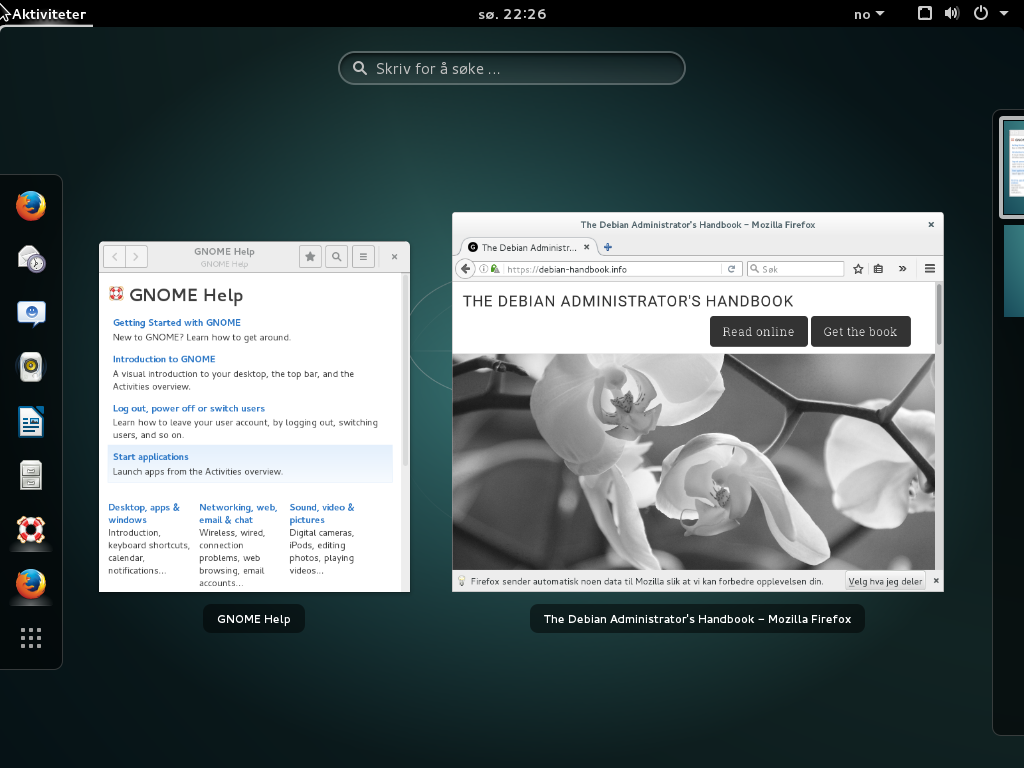1024x768 pixels.
Task: Launch the top Firefox icon in dash
Action: pyautogui.click(x=31, y=206)
